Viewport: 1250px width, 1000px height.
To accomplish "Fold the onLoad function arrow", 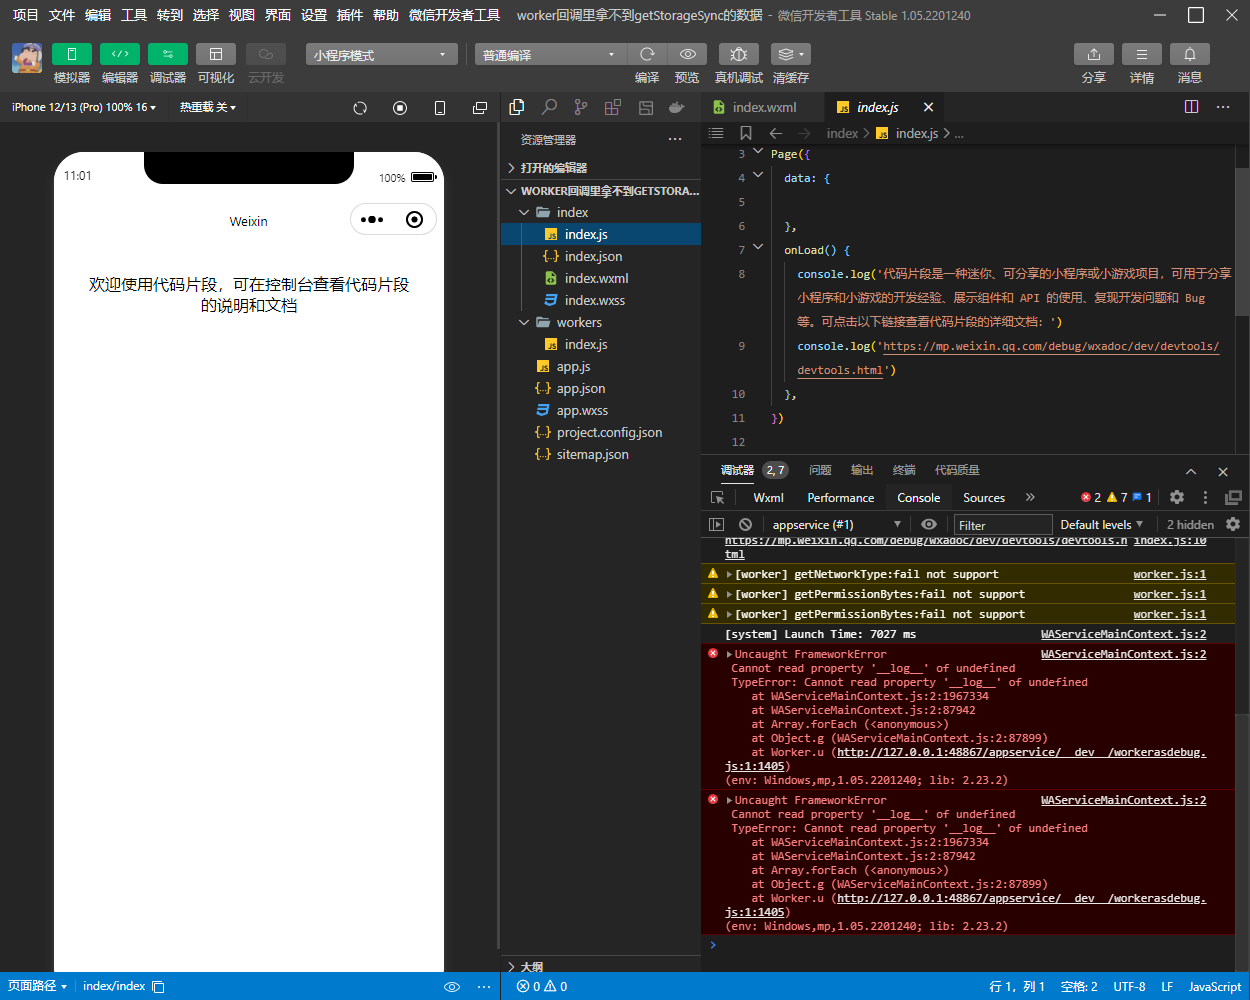I will pyautogui.click(x=758, y=247).
